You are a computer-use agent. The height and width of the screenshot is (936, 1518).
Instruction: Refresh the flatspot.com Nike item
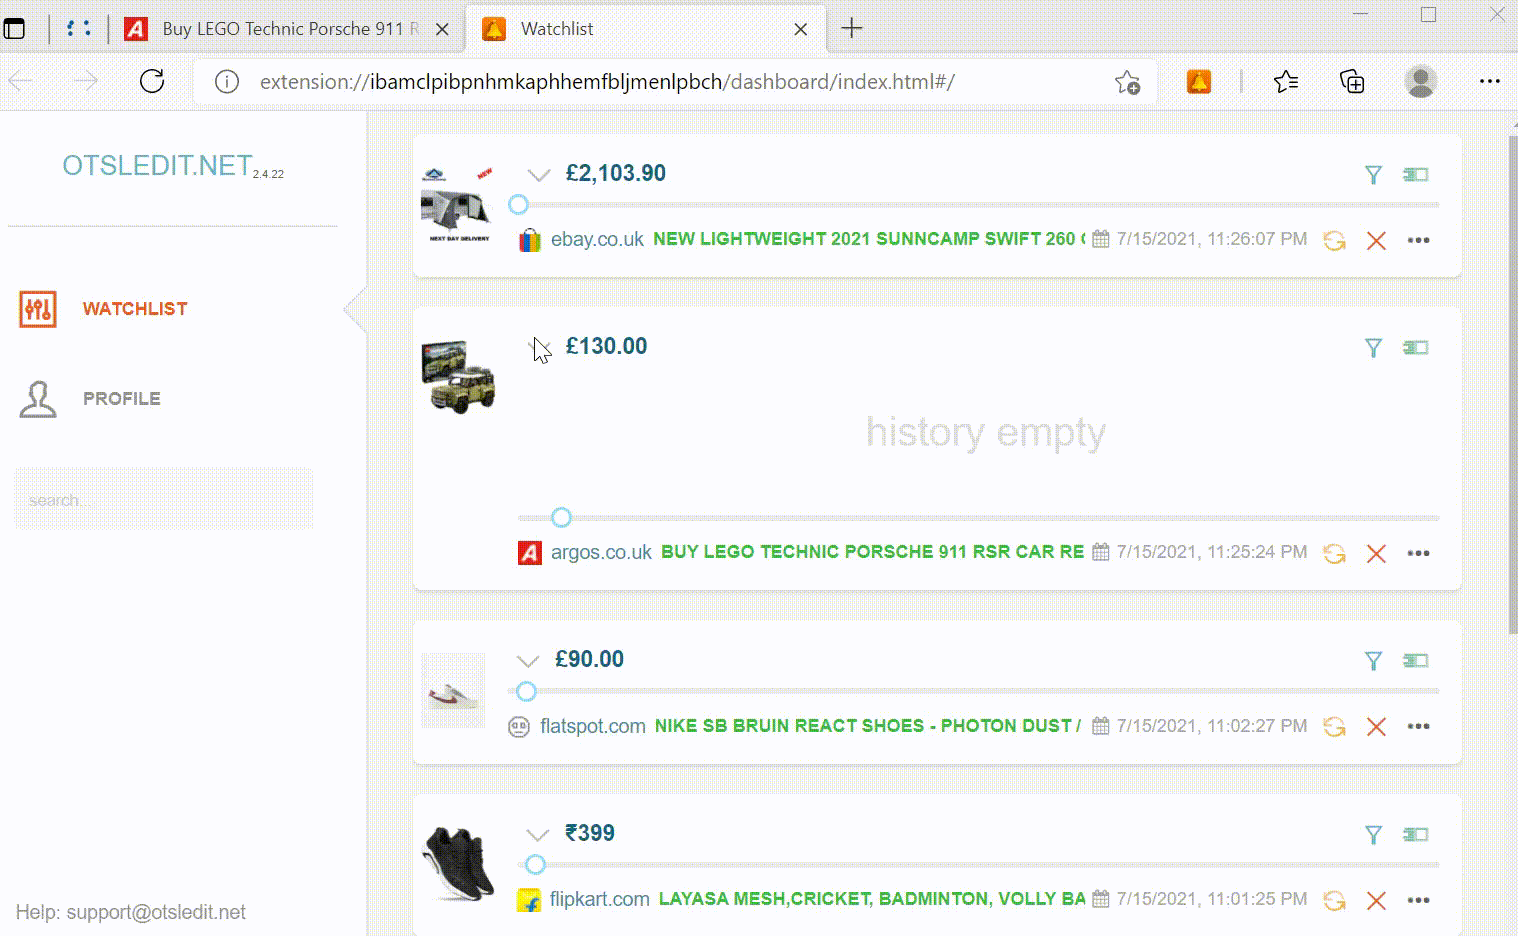(x=1334, y=727)
